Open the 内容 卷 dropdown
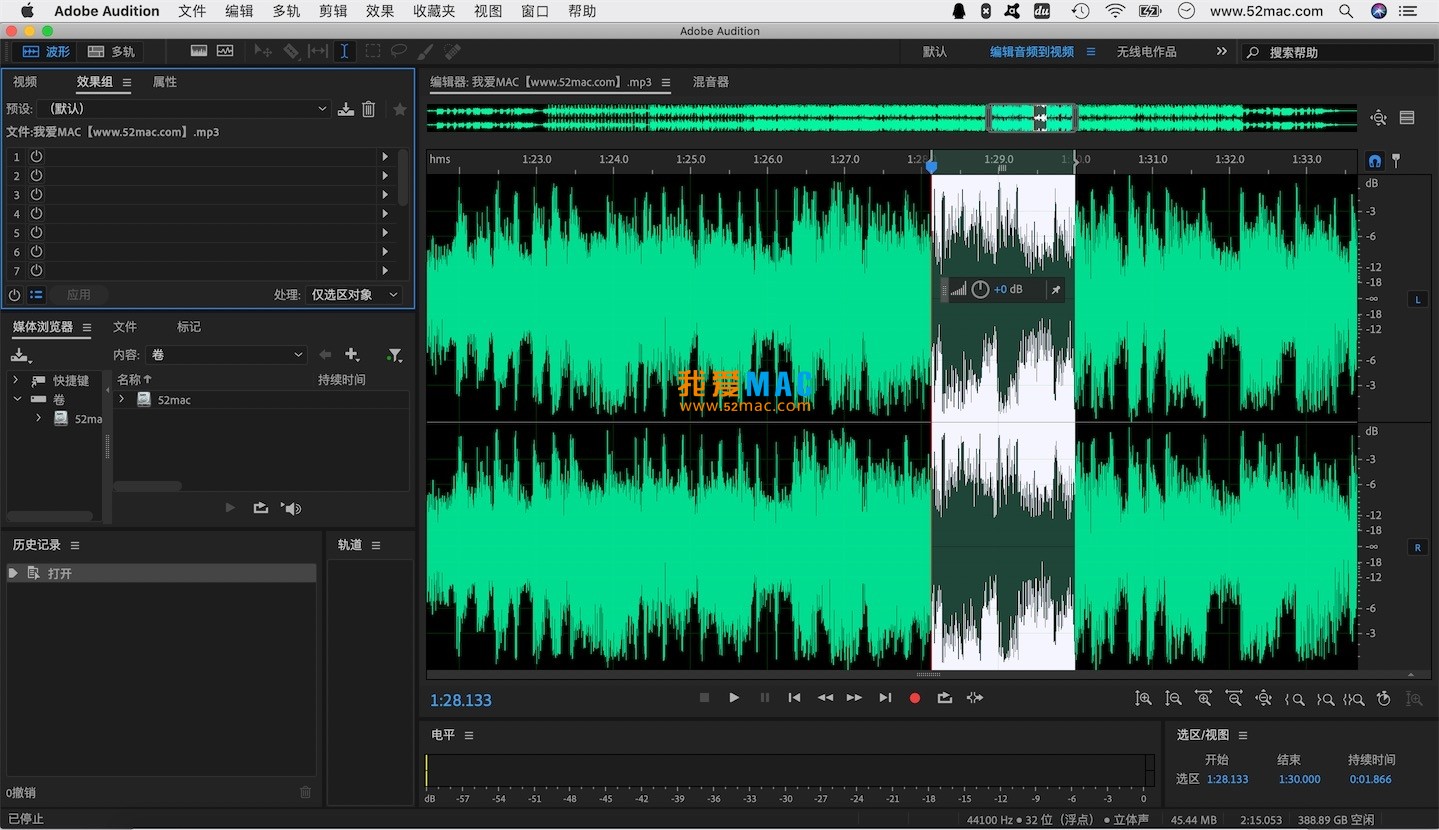Viewport: 1439px width, 830px height. point(226,355)
